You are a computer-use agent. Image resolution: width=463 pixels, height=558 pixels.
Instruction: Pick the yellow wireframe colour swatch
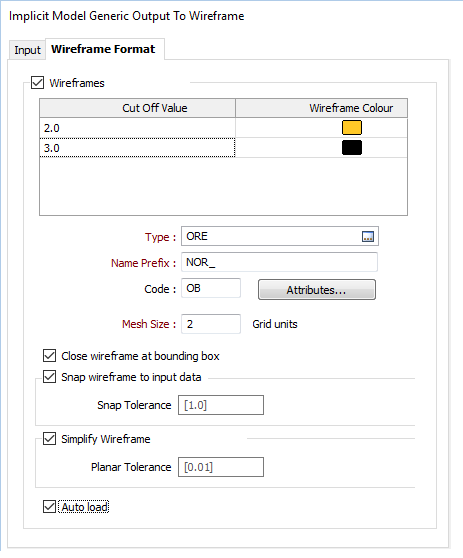click(352, 127)
